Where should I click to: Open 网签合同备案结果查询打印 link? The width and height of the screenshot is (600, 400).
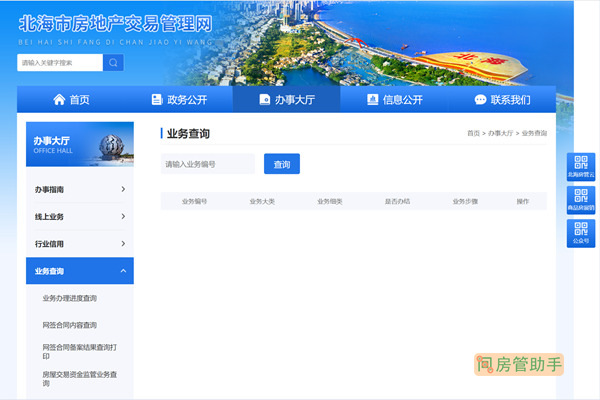click(80, 351)
